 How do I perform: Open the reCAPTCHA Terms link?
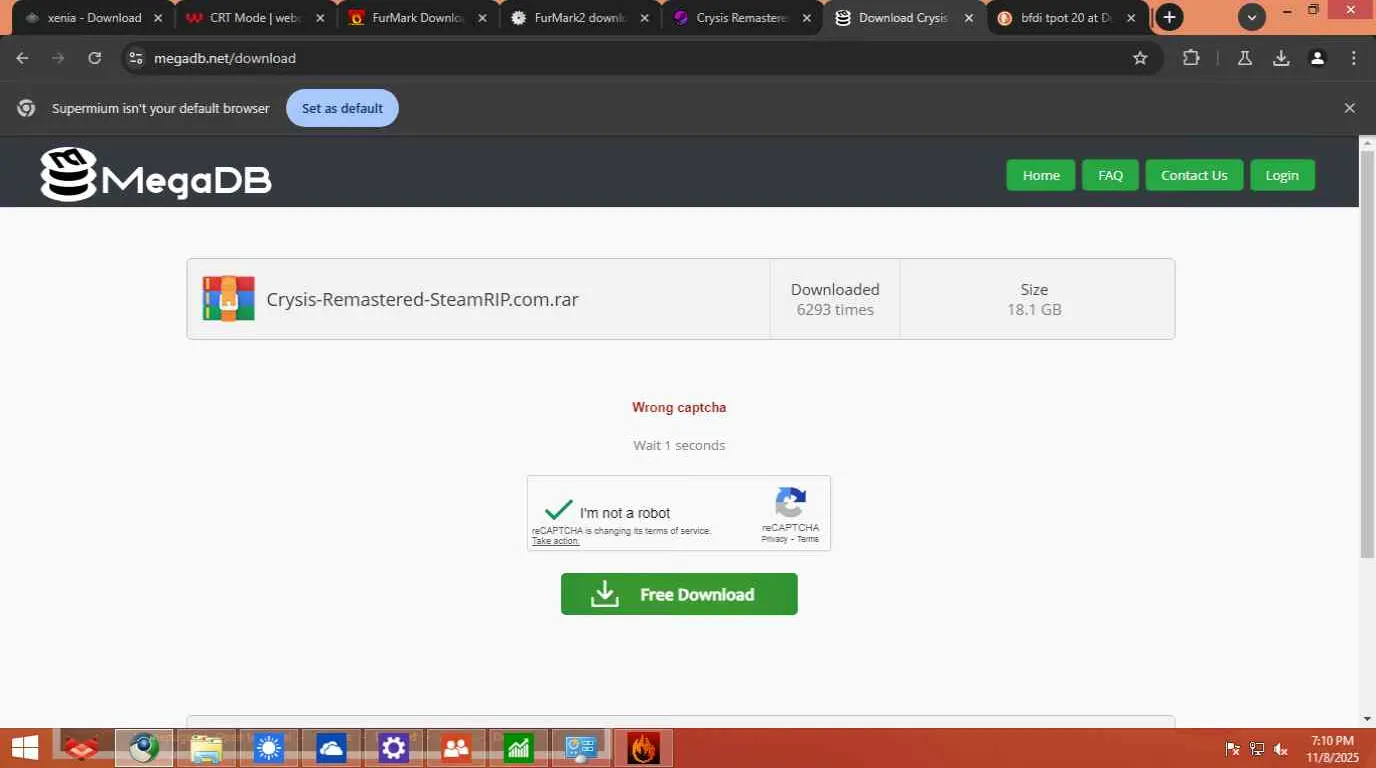(808, 539)
